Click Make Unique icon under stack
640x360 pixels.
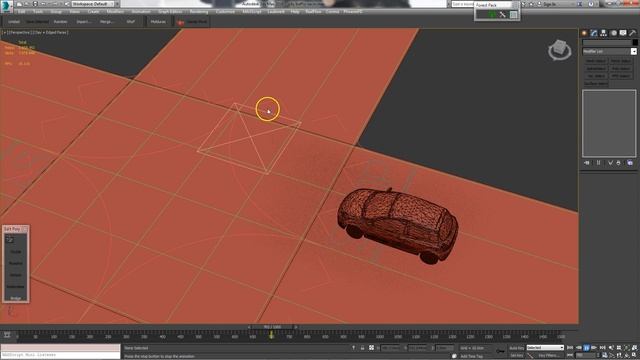(x=610, y=163)
